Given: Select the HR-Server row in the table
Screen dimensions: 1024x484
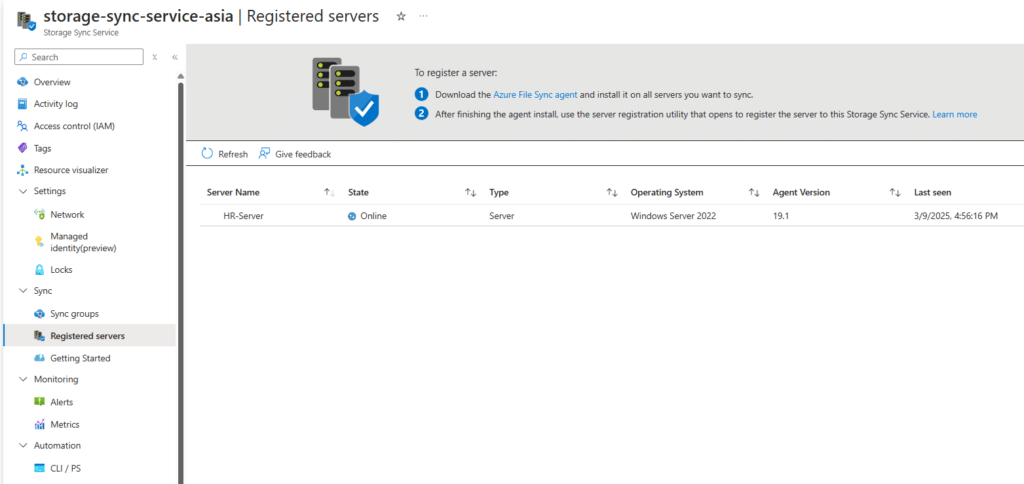Looking at the screenshot, I should 243,216.
